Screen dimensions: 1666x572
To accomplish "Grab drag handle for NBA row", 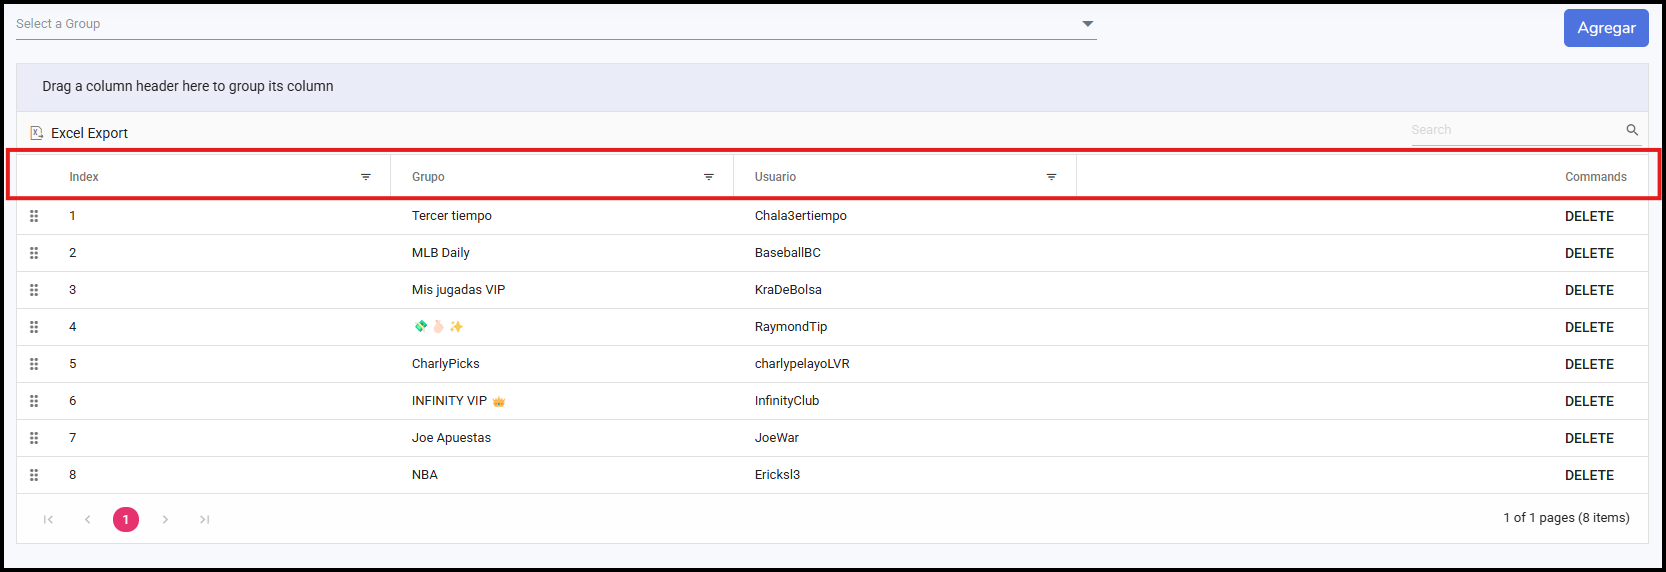I will tap(34, 475).
